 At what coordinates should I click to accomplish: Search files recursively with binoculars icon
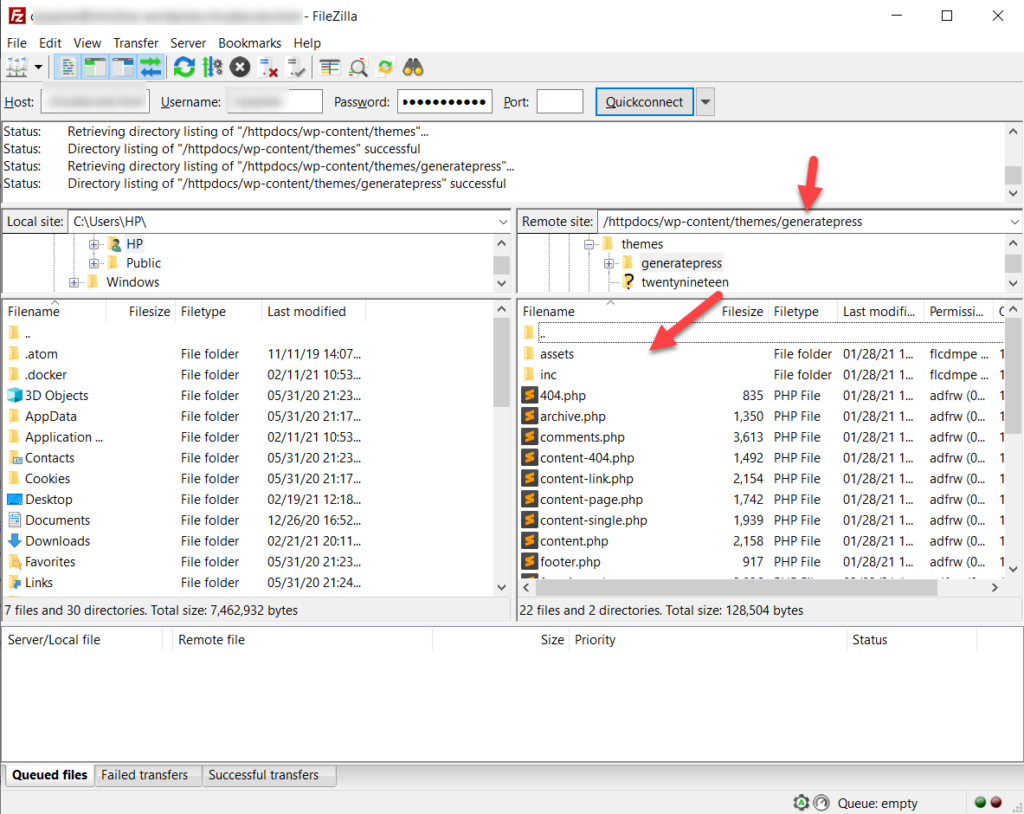[x=413, y=67]
